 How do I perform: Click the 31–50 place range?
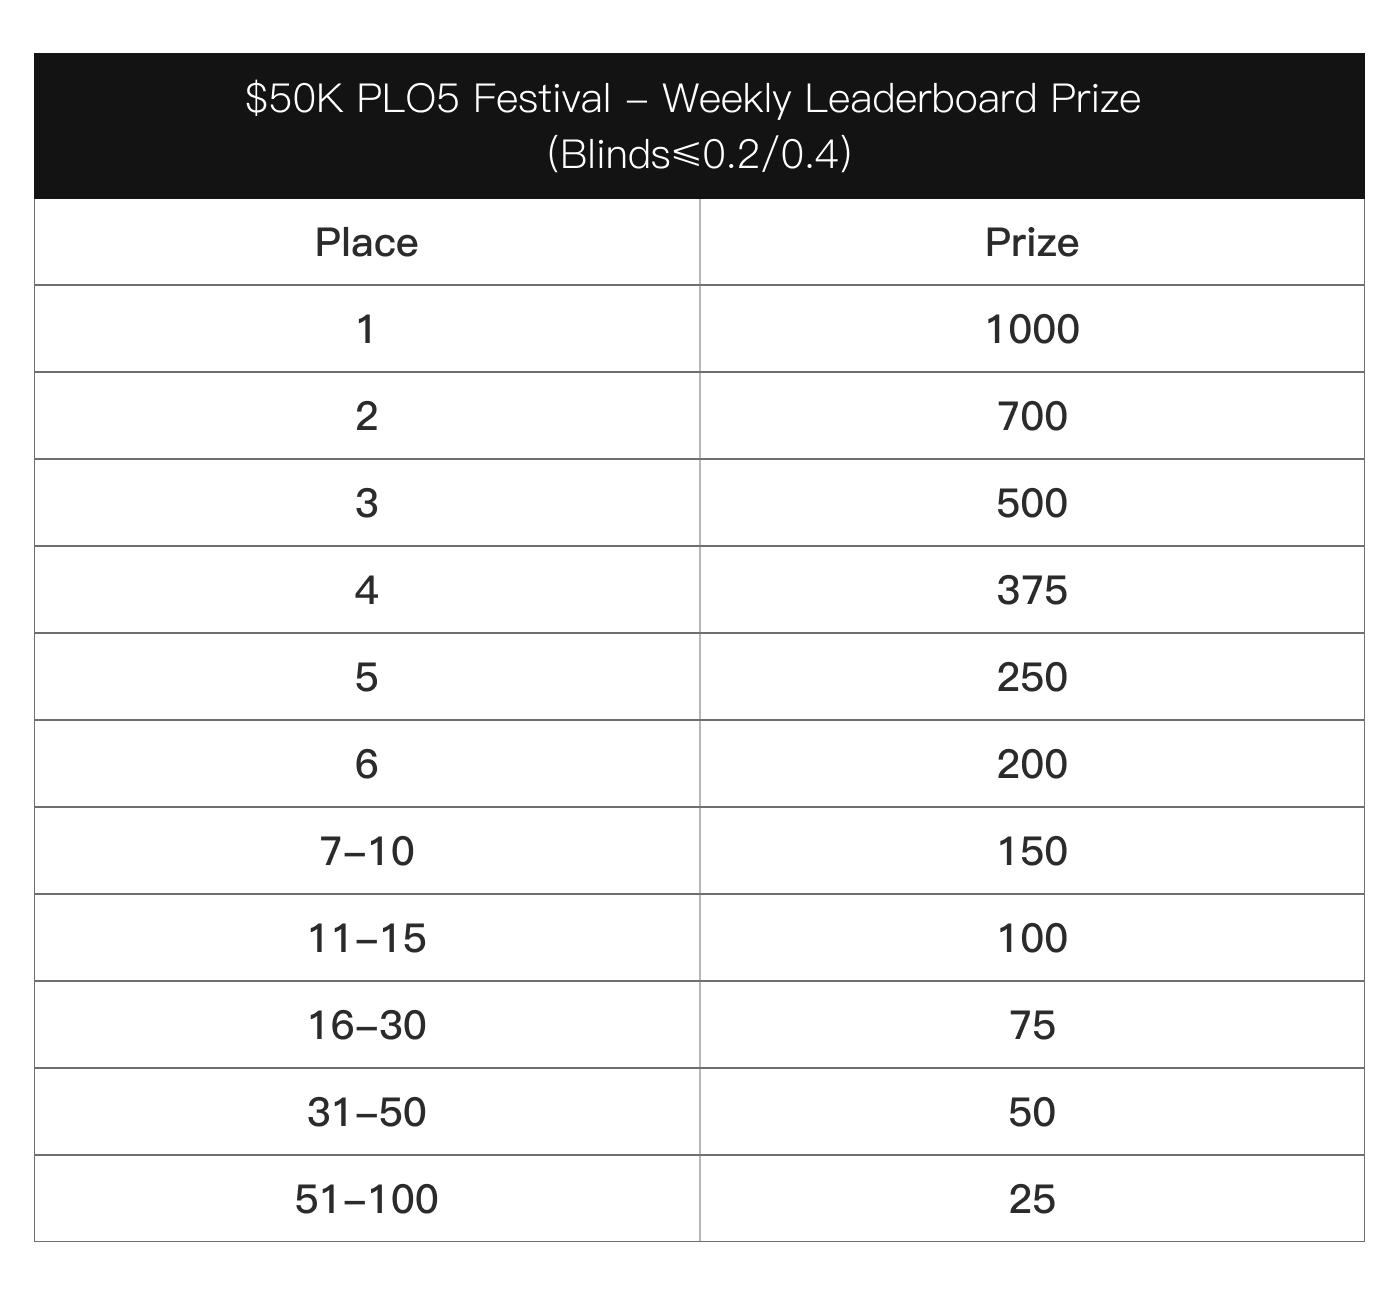(x=367, y=1112)
